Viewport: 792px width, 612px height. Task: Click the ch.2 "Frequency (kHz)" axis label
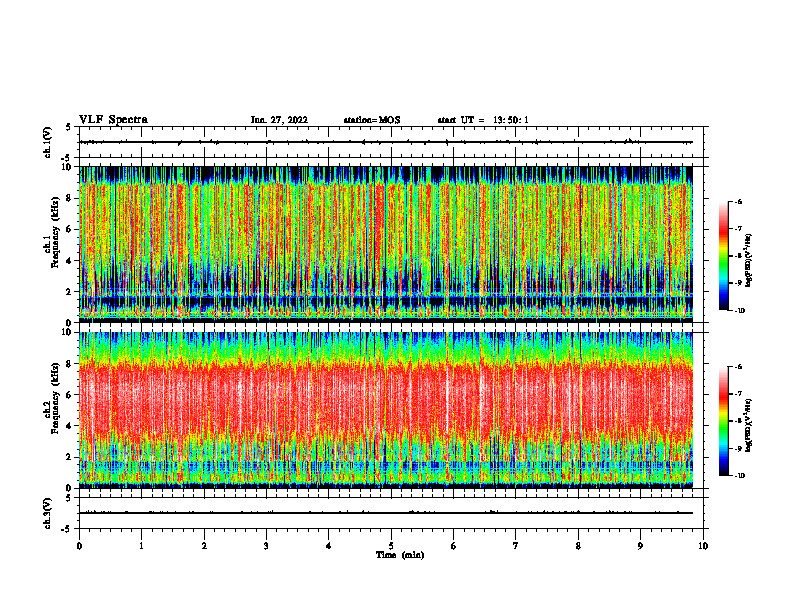tap(55, 399)
